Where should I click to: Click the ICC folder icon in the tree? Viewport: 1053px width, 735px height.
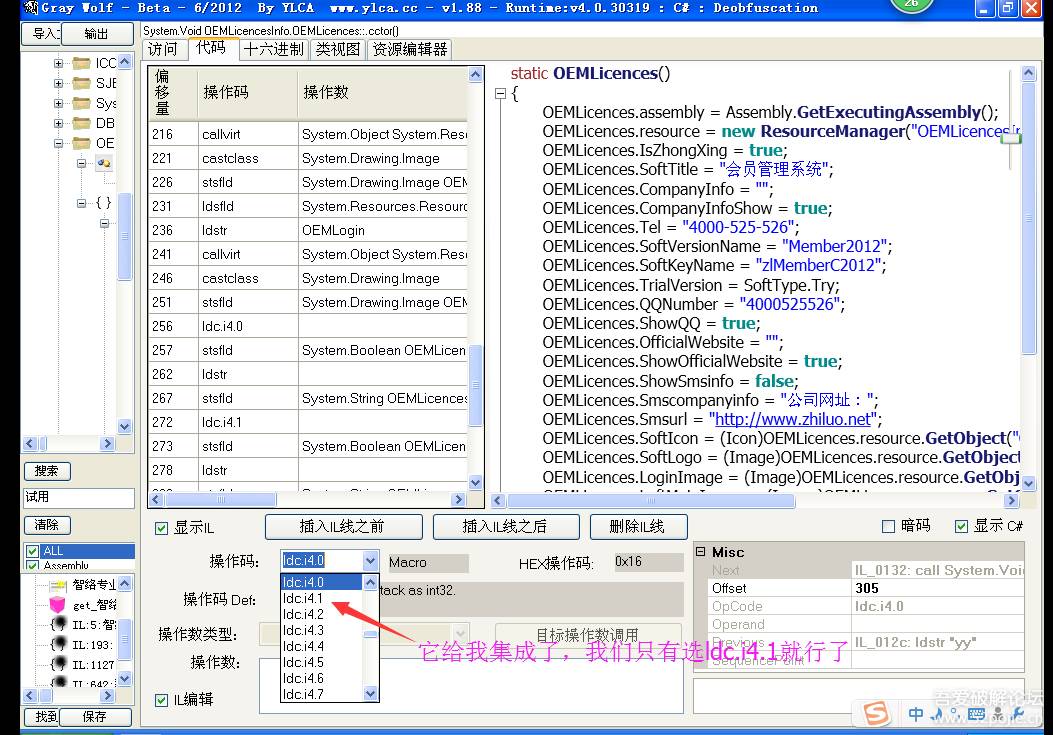(x=80, y=62)
